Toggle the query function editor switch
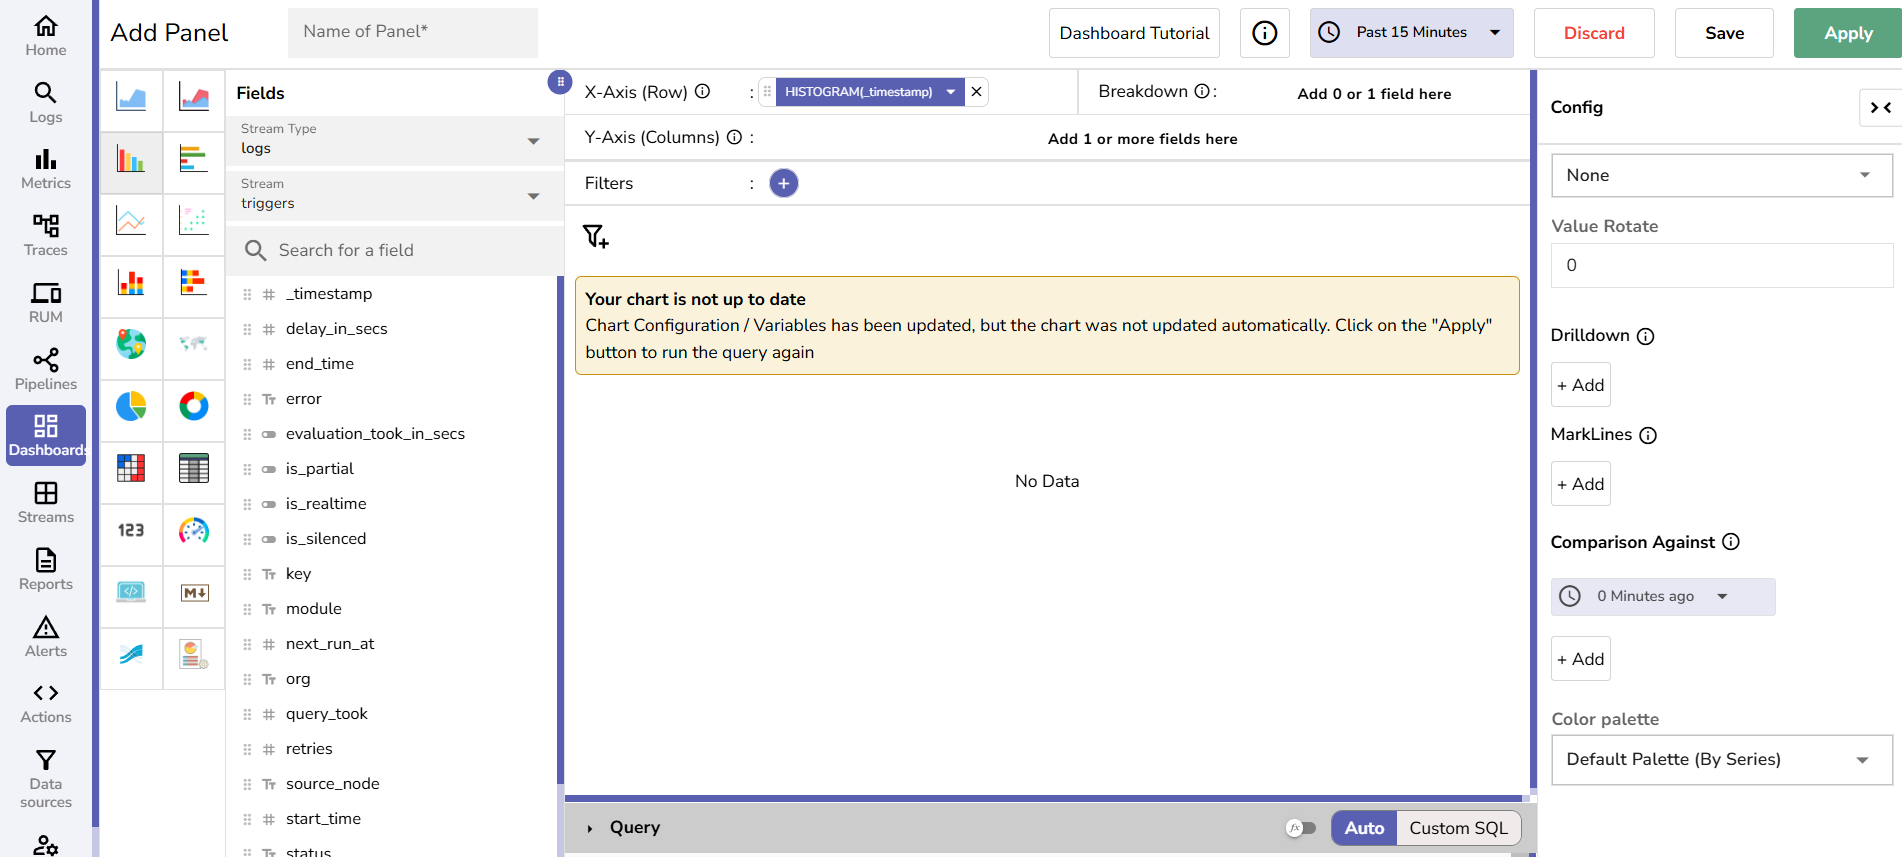Viewport: 1902px width, 857px height. (x=1301, y=828)
